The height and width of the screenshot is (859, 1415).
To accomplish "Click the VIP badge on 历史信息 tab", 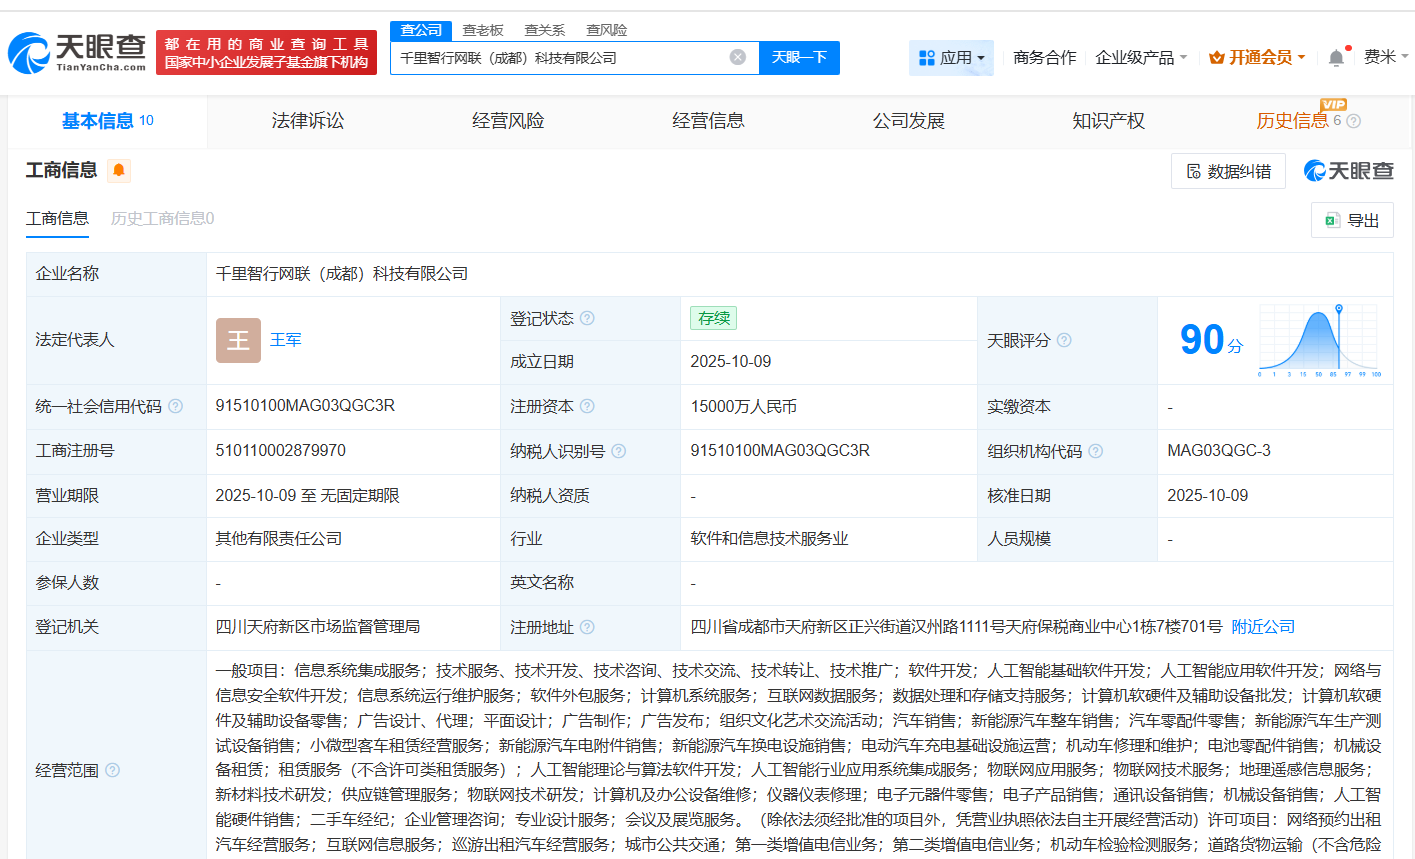I will [x=1332, y=106].
